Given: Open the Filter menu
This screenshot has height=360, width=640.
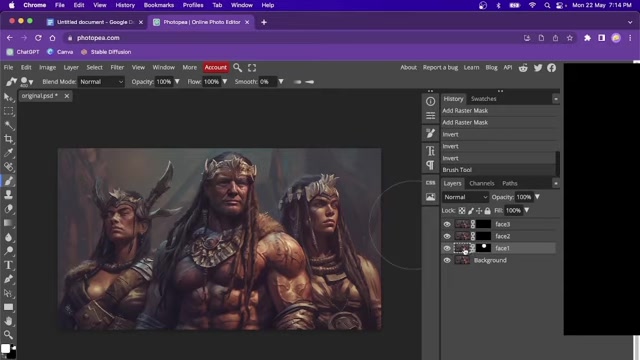Looking at the screenshot, I should tap(117, 67).
